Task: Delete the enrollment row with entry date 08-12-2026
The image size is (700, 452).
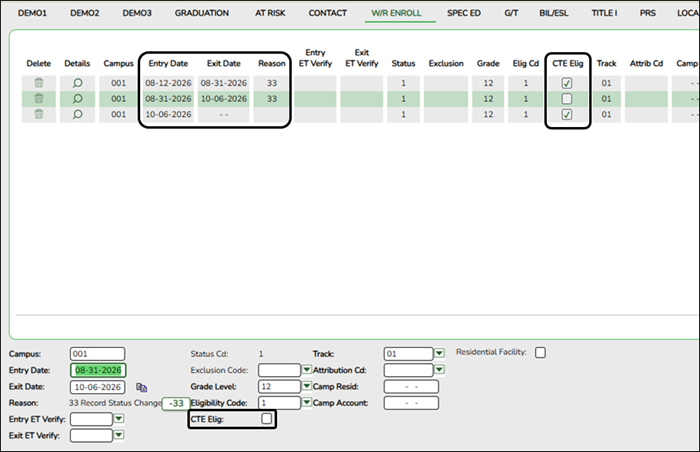Action: [x=39, y=83]
